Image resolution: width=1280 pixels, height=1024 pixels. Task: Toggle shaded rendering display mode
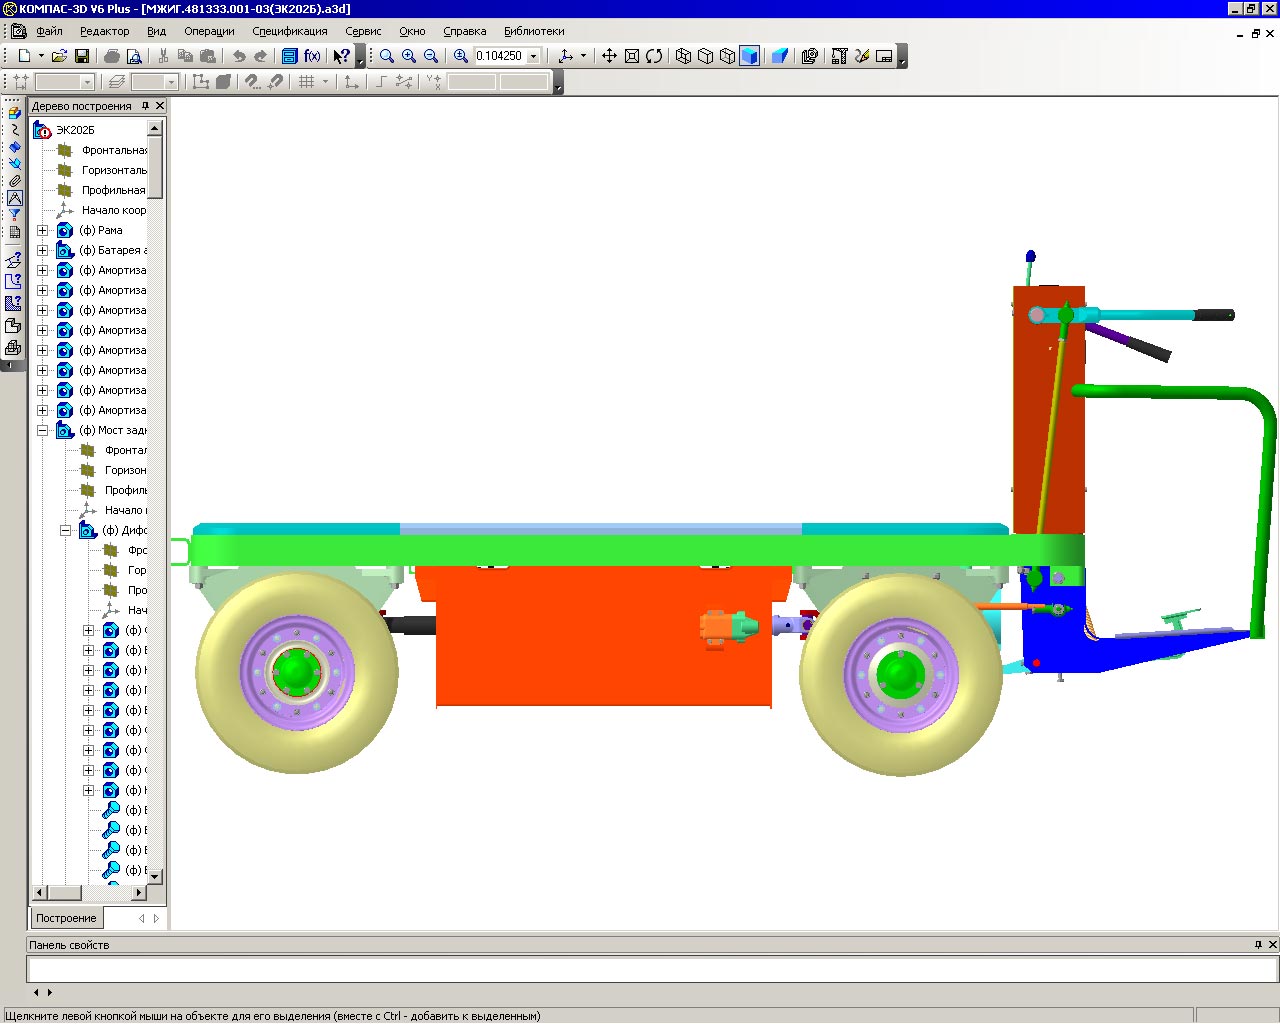pos(749,56)
